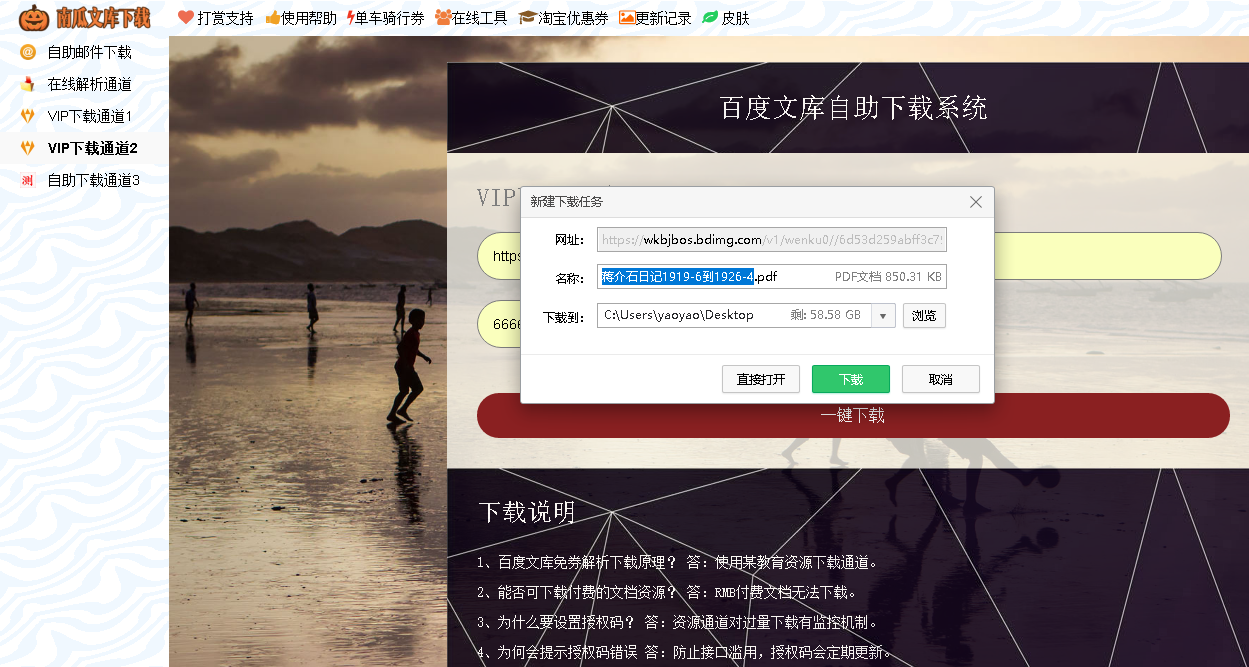Click the green 下载 button
Image resolution: width=1249 pixels, height=667 pixels.
pyautogui.click(x=851, y=379)
